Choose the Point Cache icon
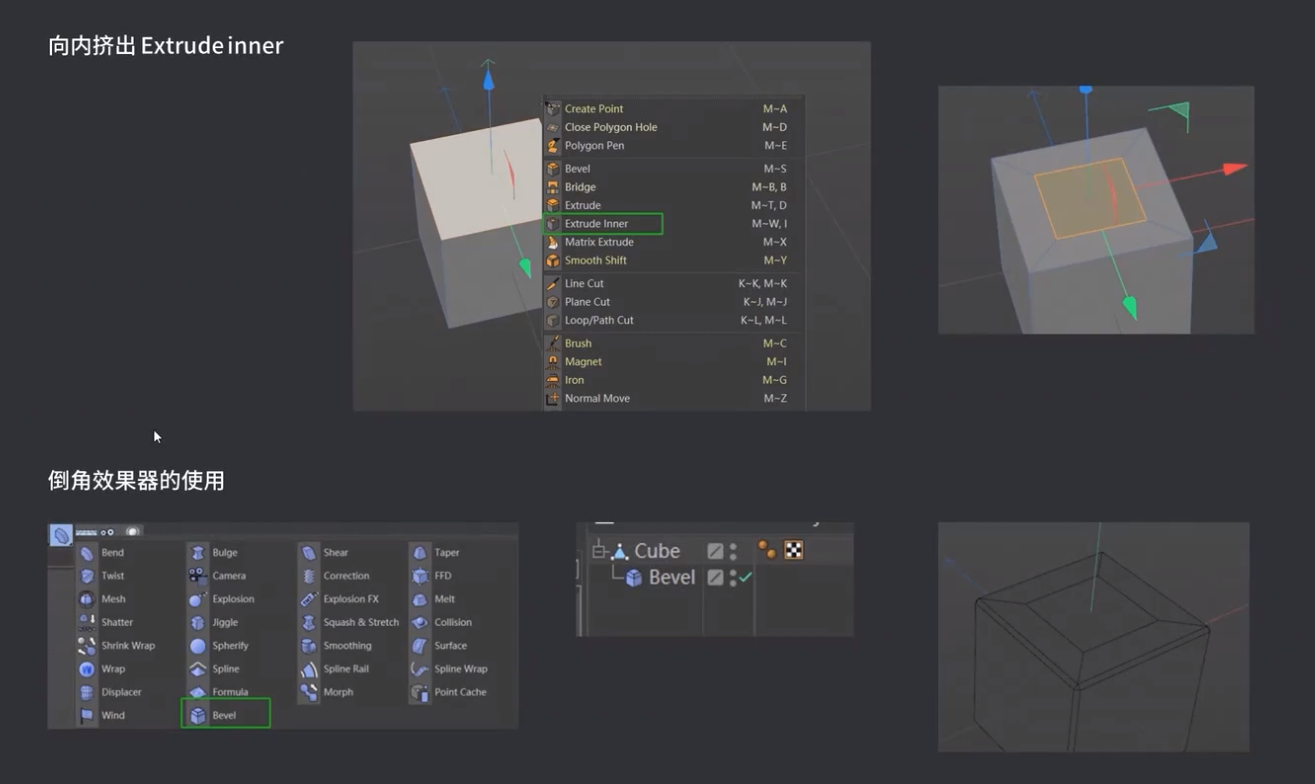Screen dimensions: 1315x784 [x=420, y=692]
